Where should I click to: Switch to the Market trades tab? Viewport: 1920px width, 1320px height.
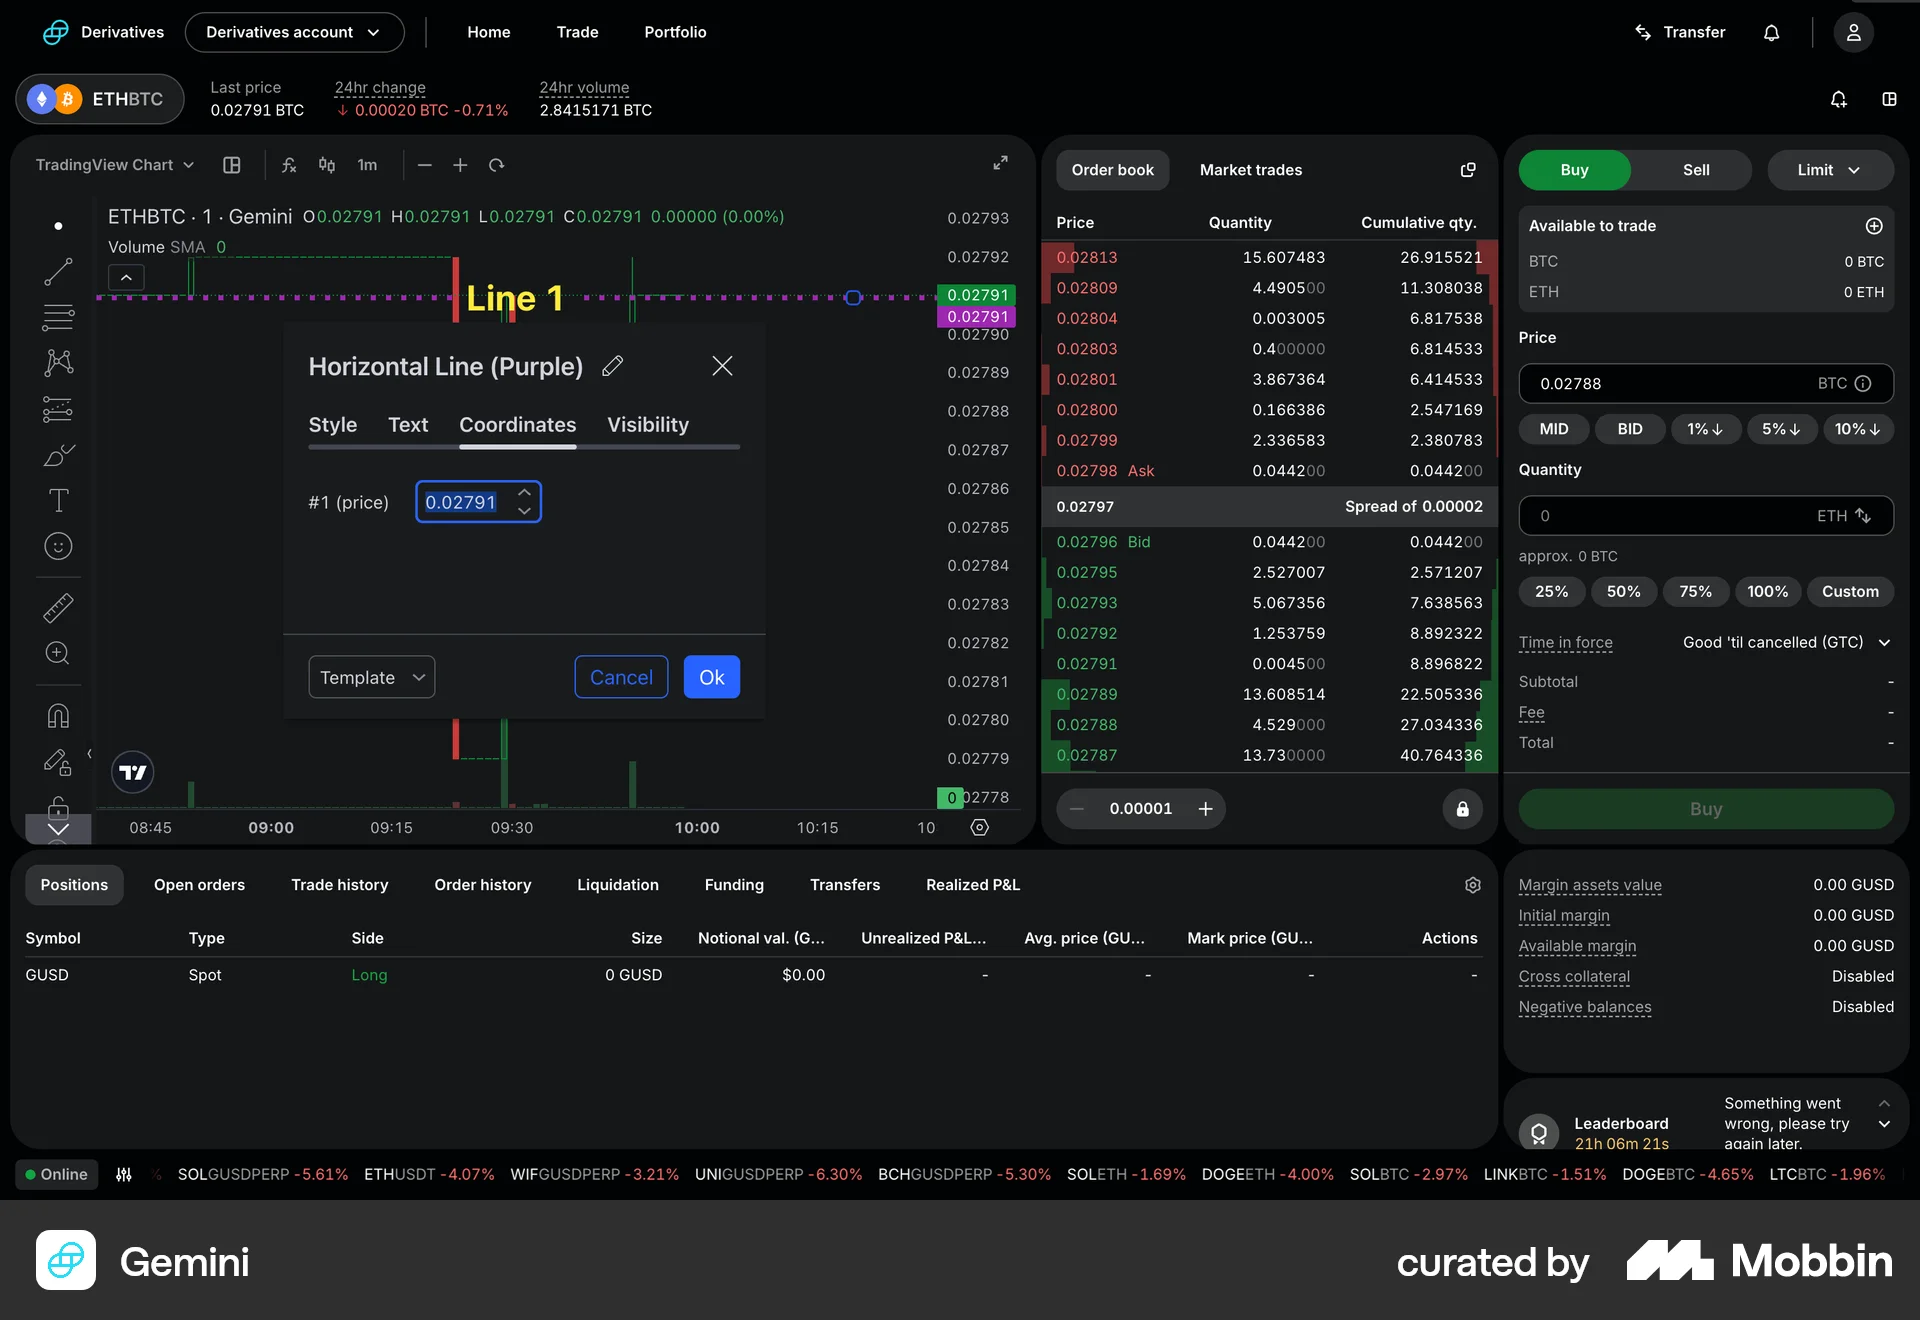1250,170
